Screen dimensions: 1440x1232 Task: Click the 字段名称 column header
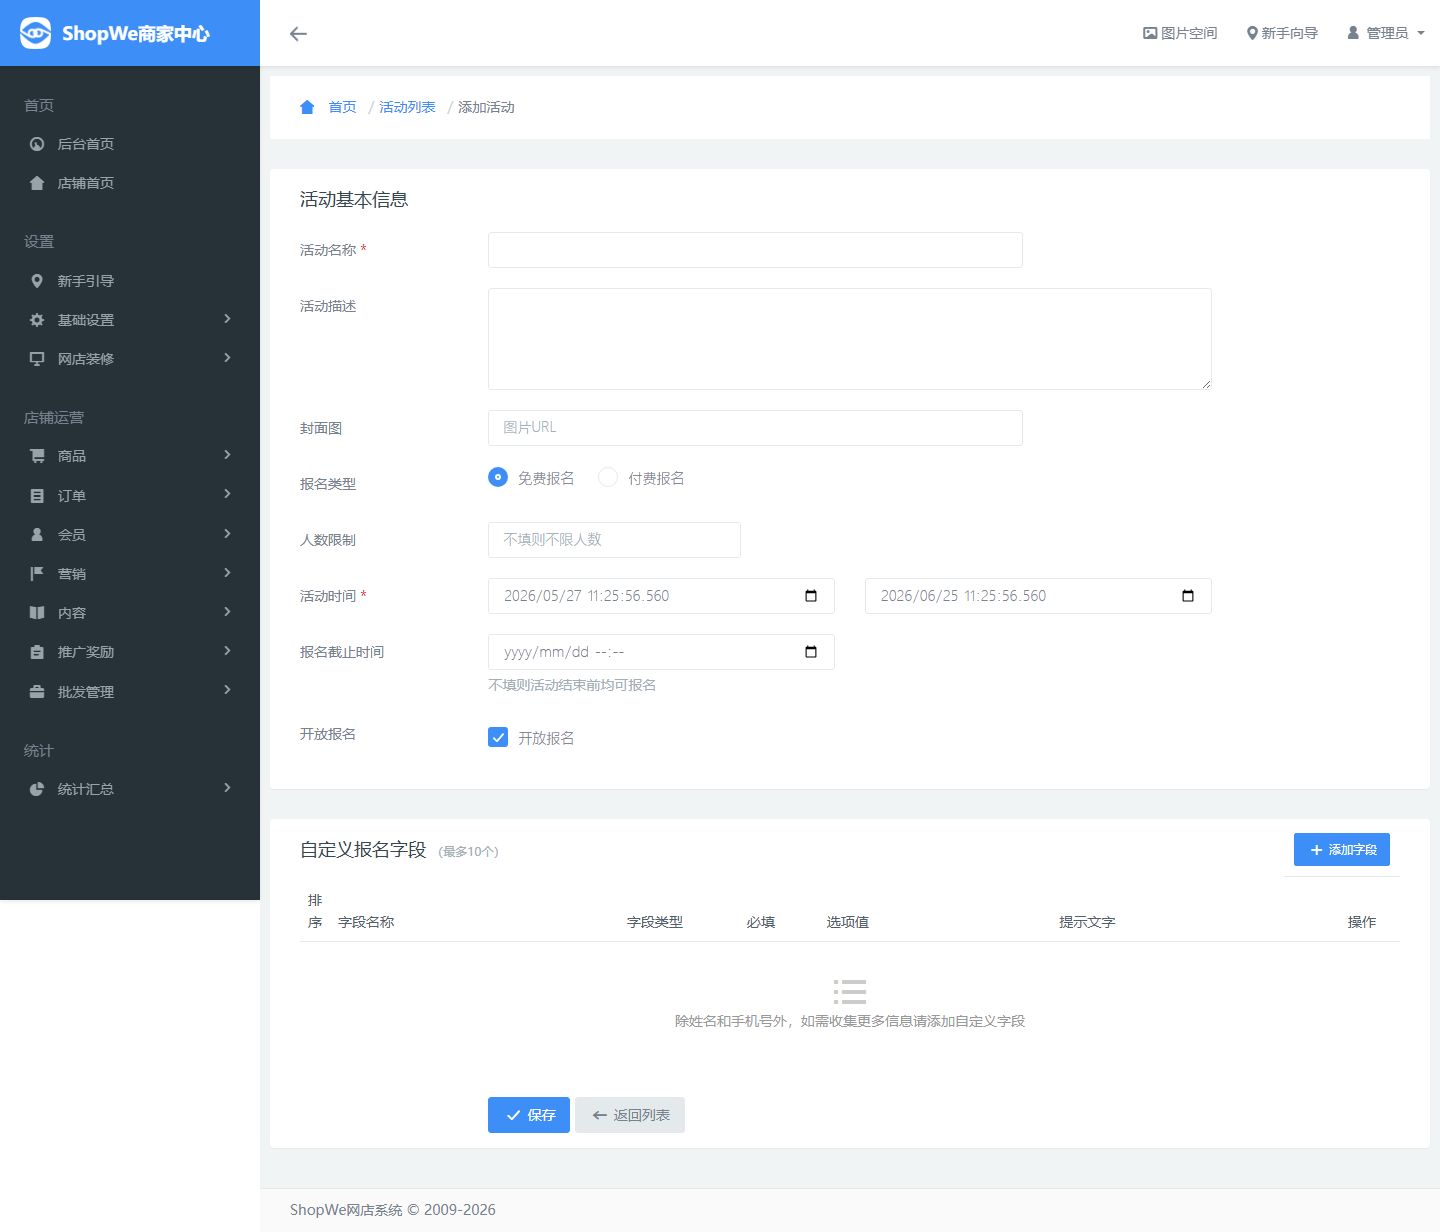pos(366,922)
